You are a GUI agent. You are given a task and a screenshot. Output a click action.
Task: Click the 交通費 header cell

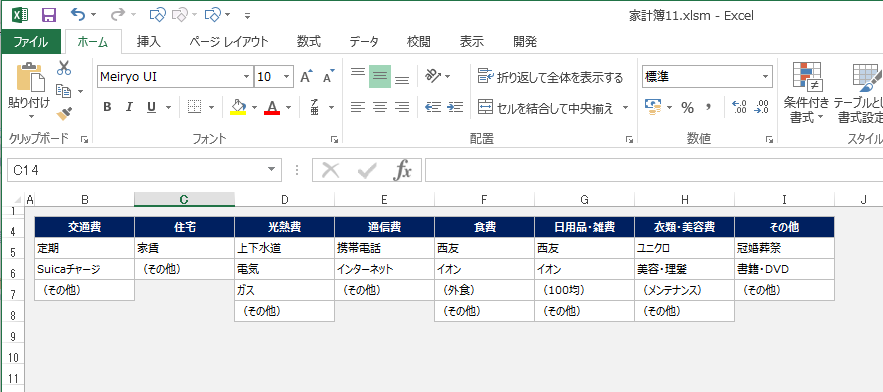[84, 227]
